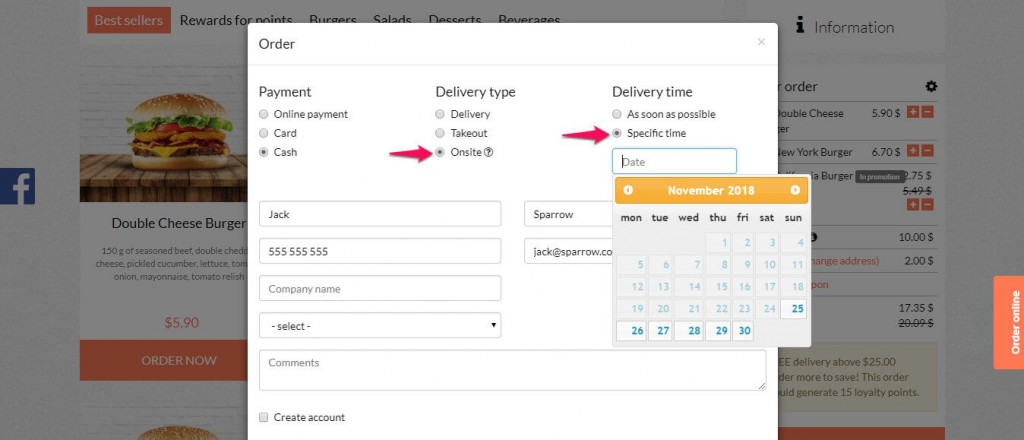The image size is (1024, 440).
Task: Select Online payment option
Action: point(264,114)
